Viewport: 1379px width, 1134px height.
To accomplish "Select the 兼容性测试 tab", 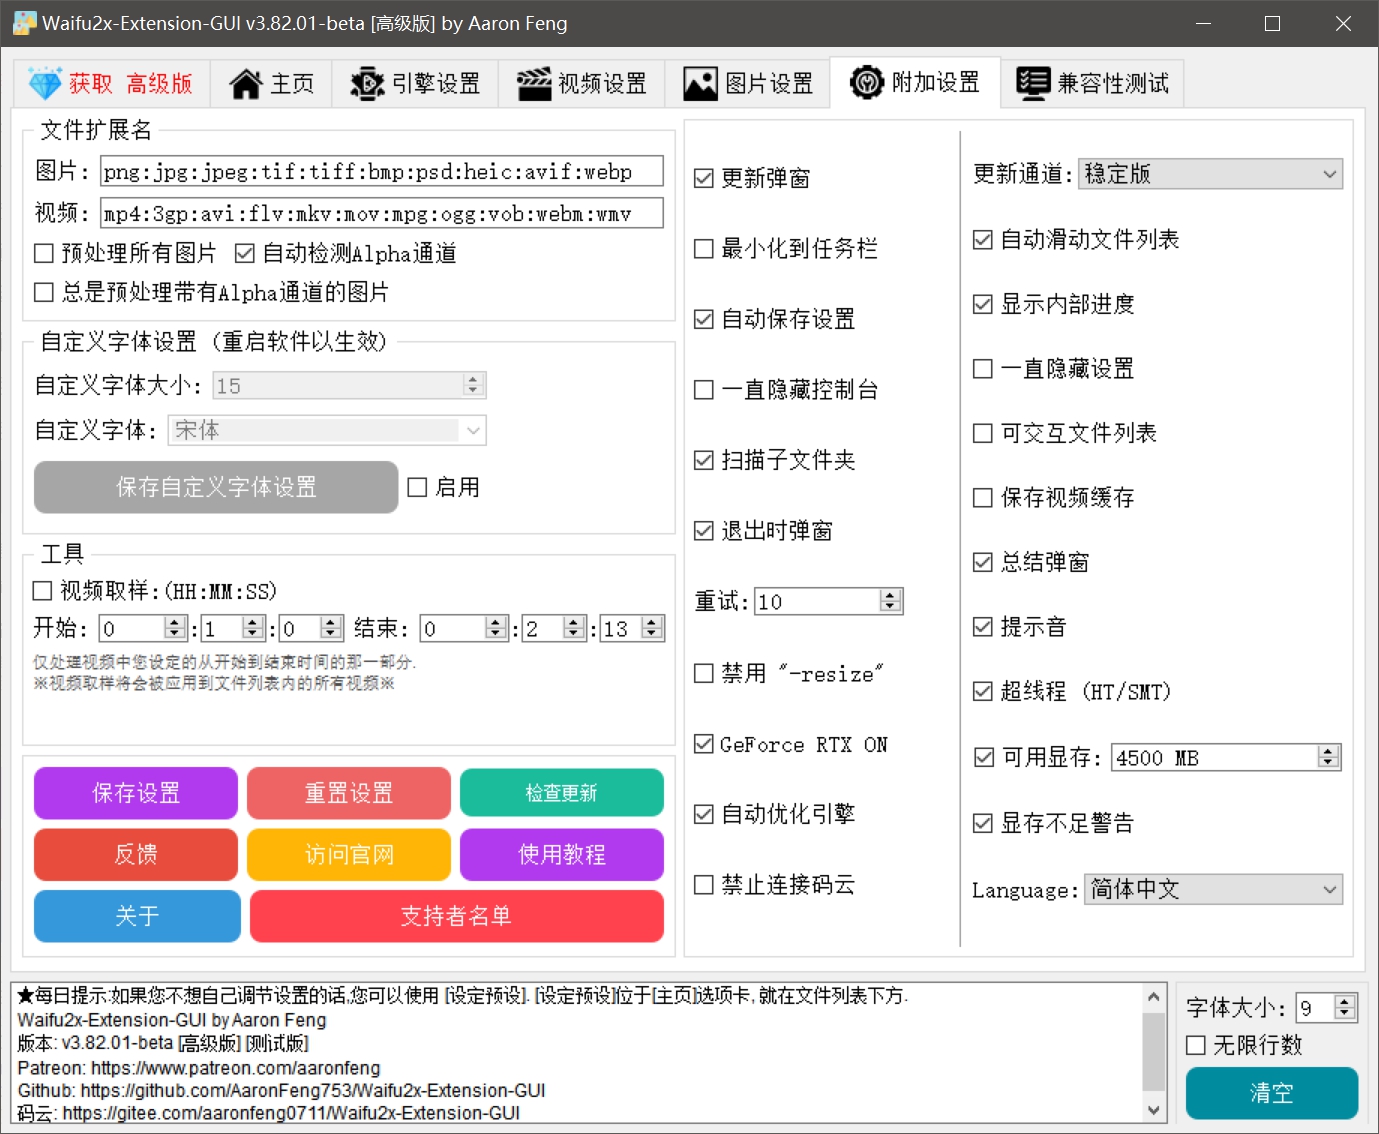I will coord(1092,83).
